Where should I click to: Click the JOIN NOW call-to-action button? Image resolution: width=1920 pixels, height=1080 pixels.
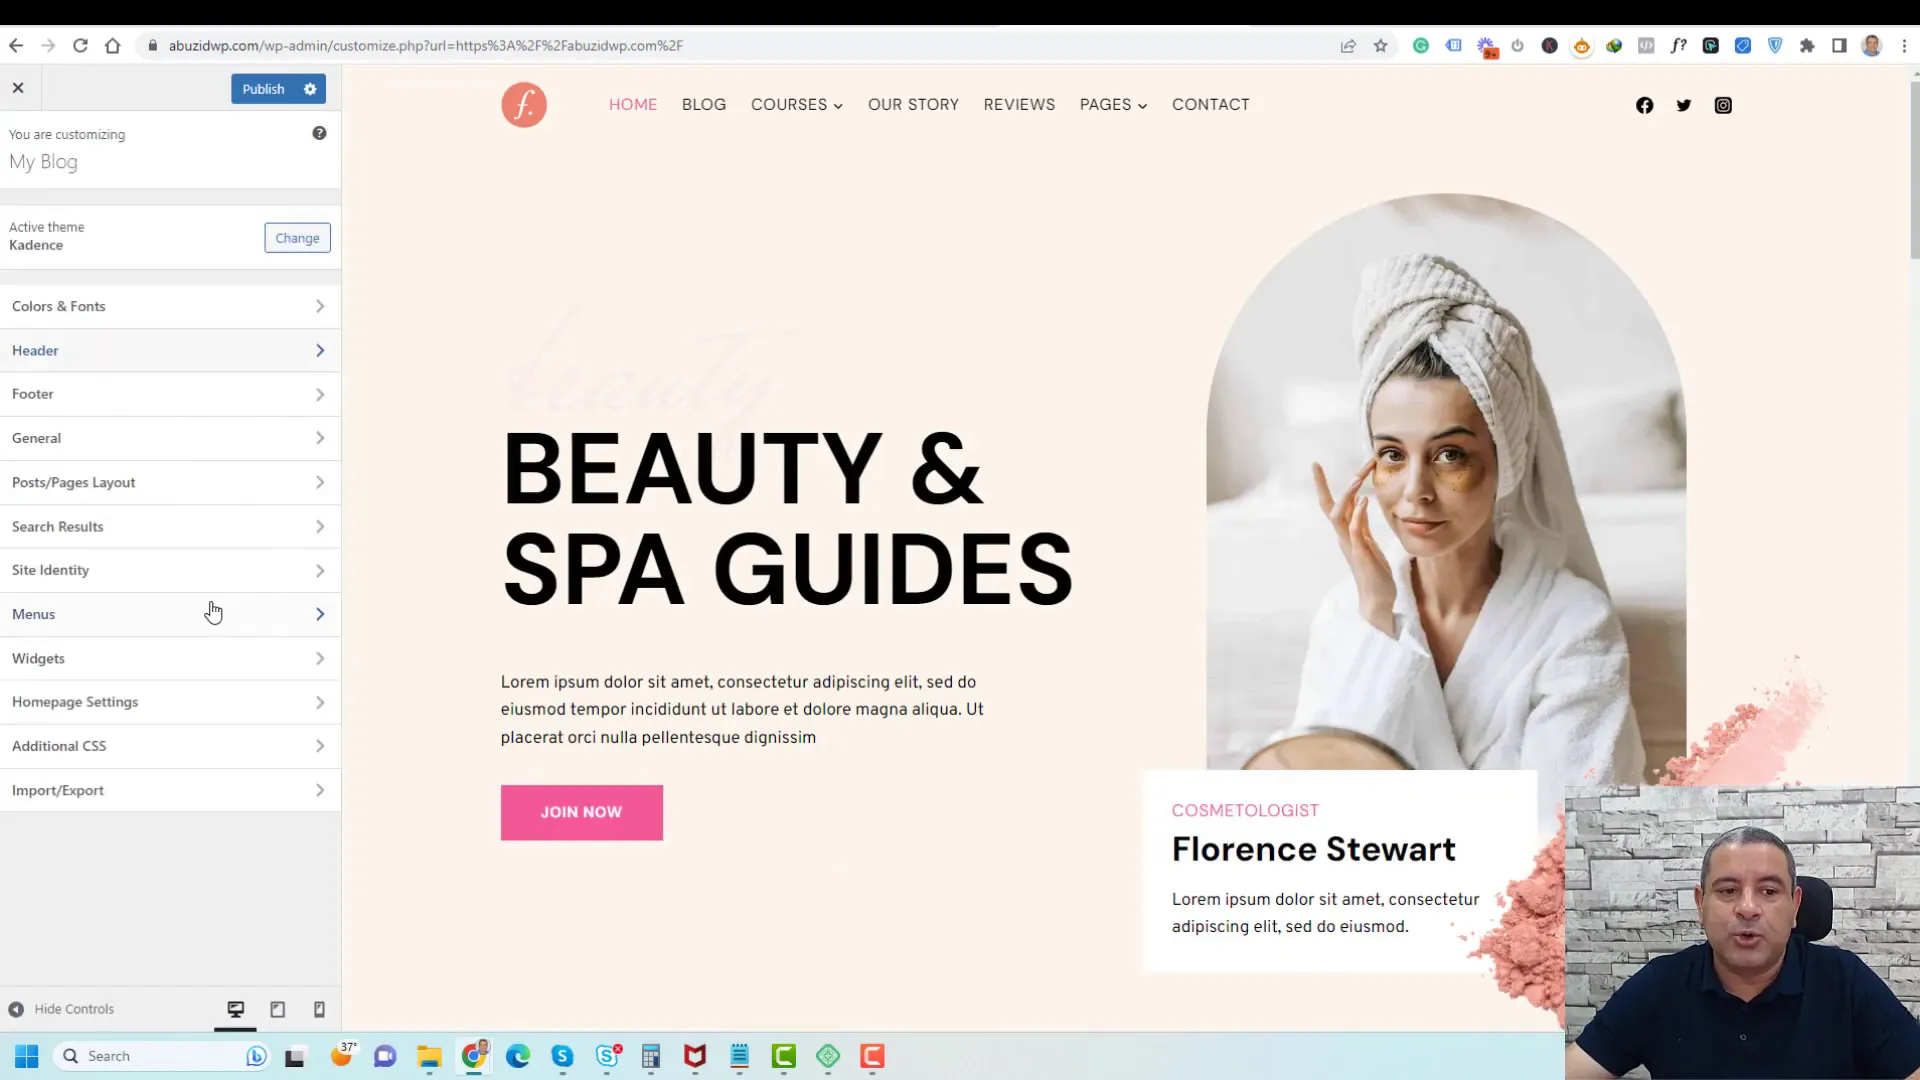coord(580,812)
